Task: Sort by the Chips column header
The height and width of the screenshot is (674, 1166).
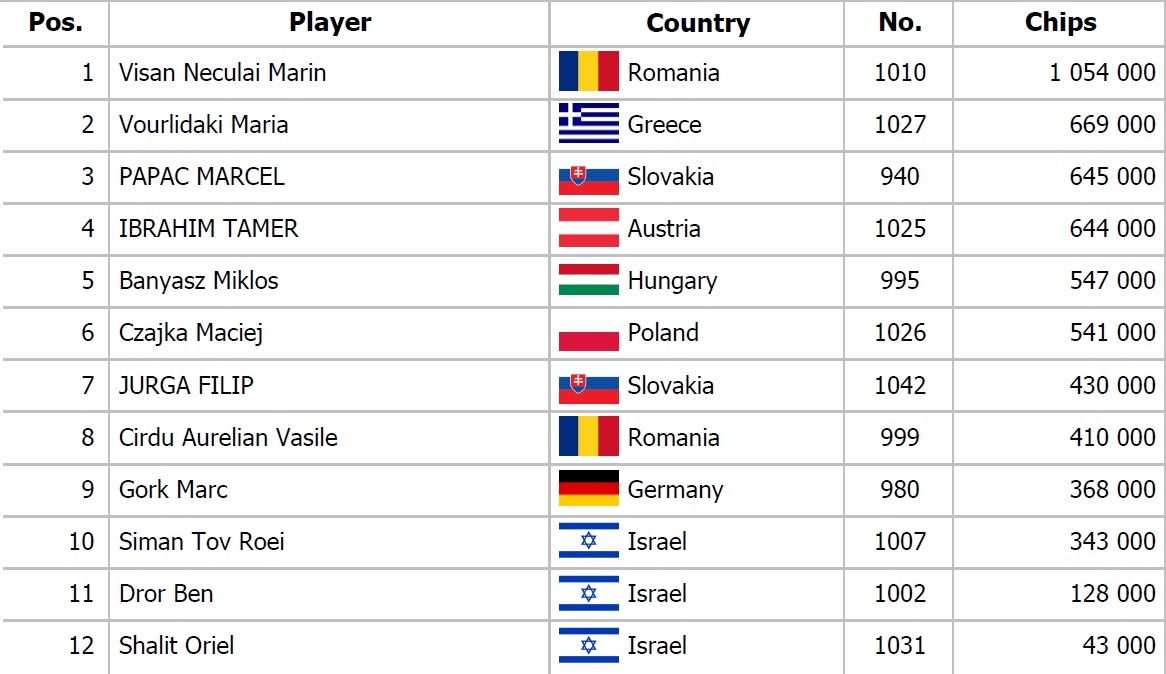Action: [x=1060, y=22]
